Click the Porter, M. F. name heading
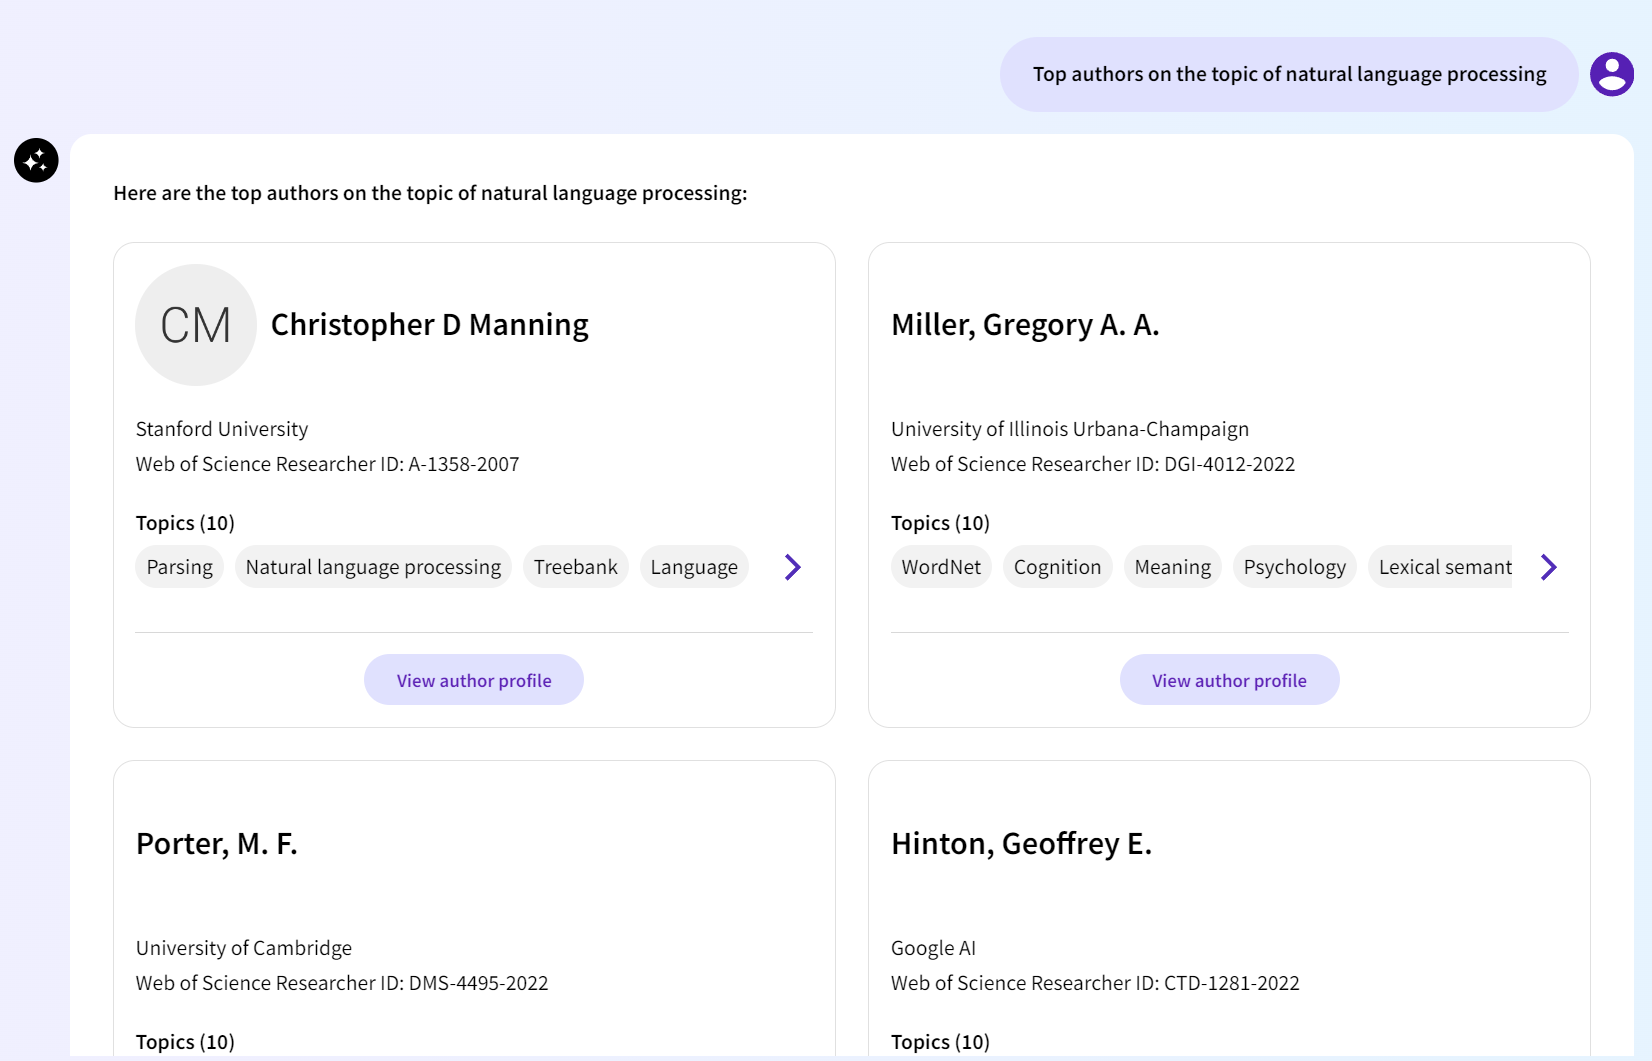This screenshot has width=1652, height=1061. 217,844
